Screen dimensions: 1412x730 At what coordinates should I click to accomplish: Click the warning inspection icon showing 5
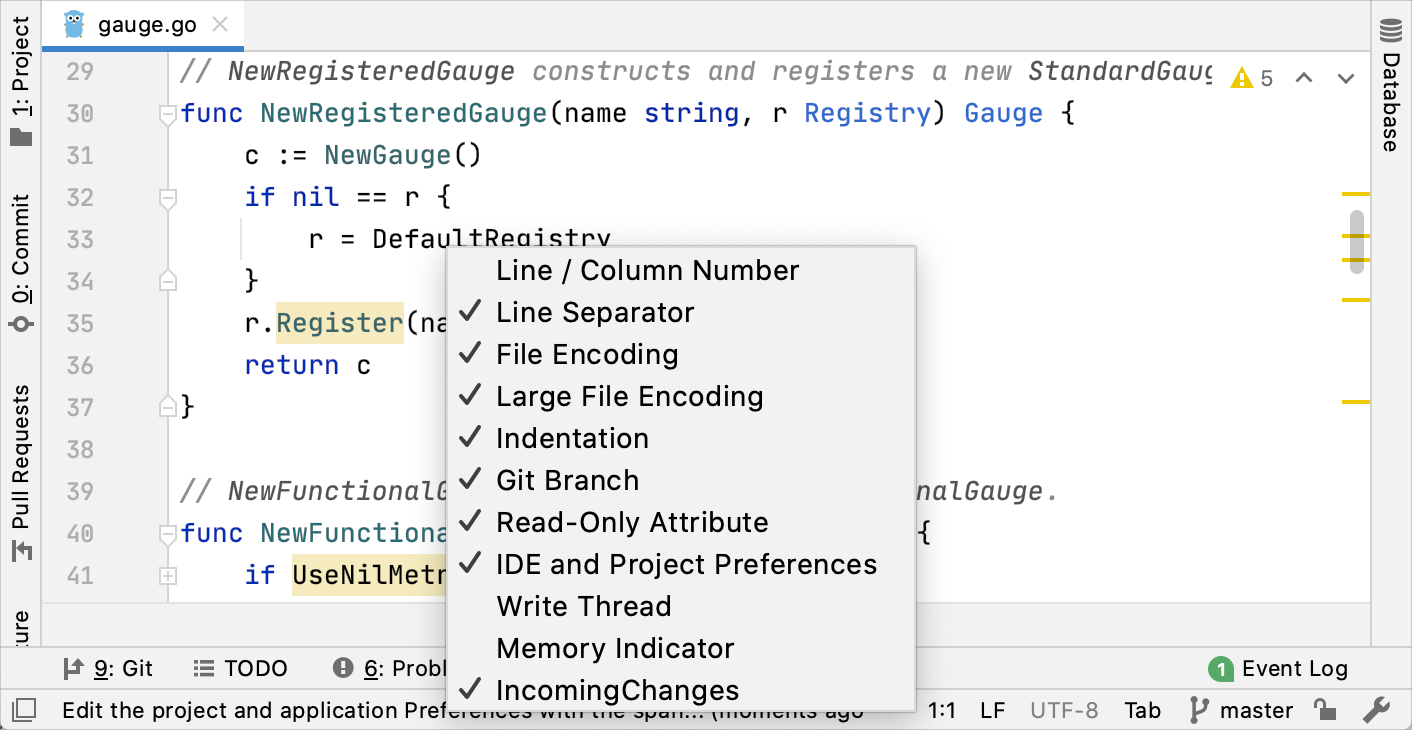[x=1252, y=78]
